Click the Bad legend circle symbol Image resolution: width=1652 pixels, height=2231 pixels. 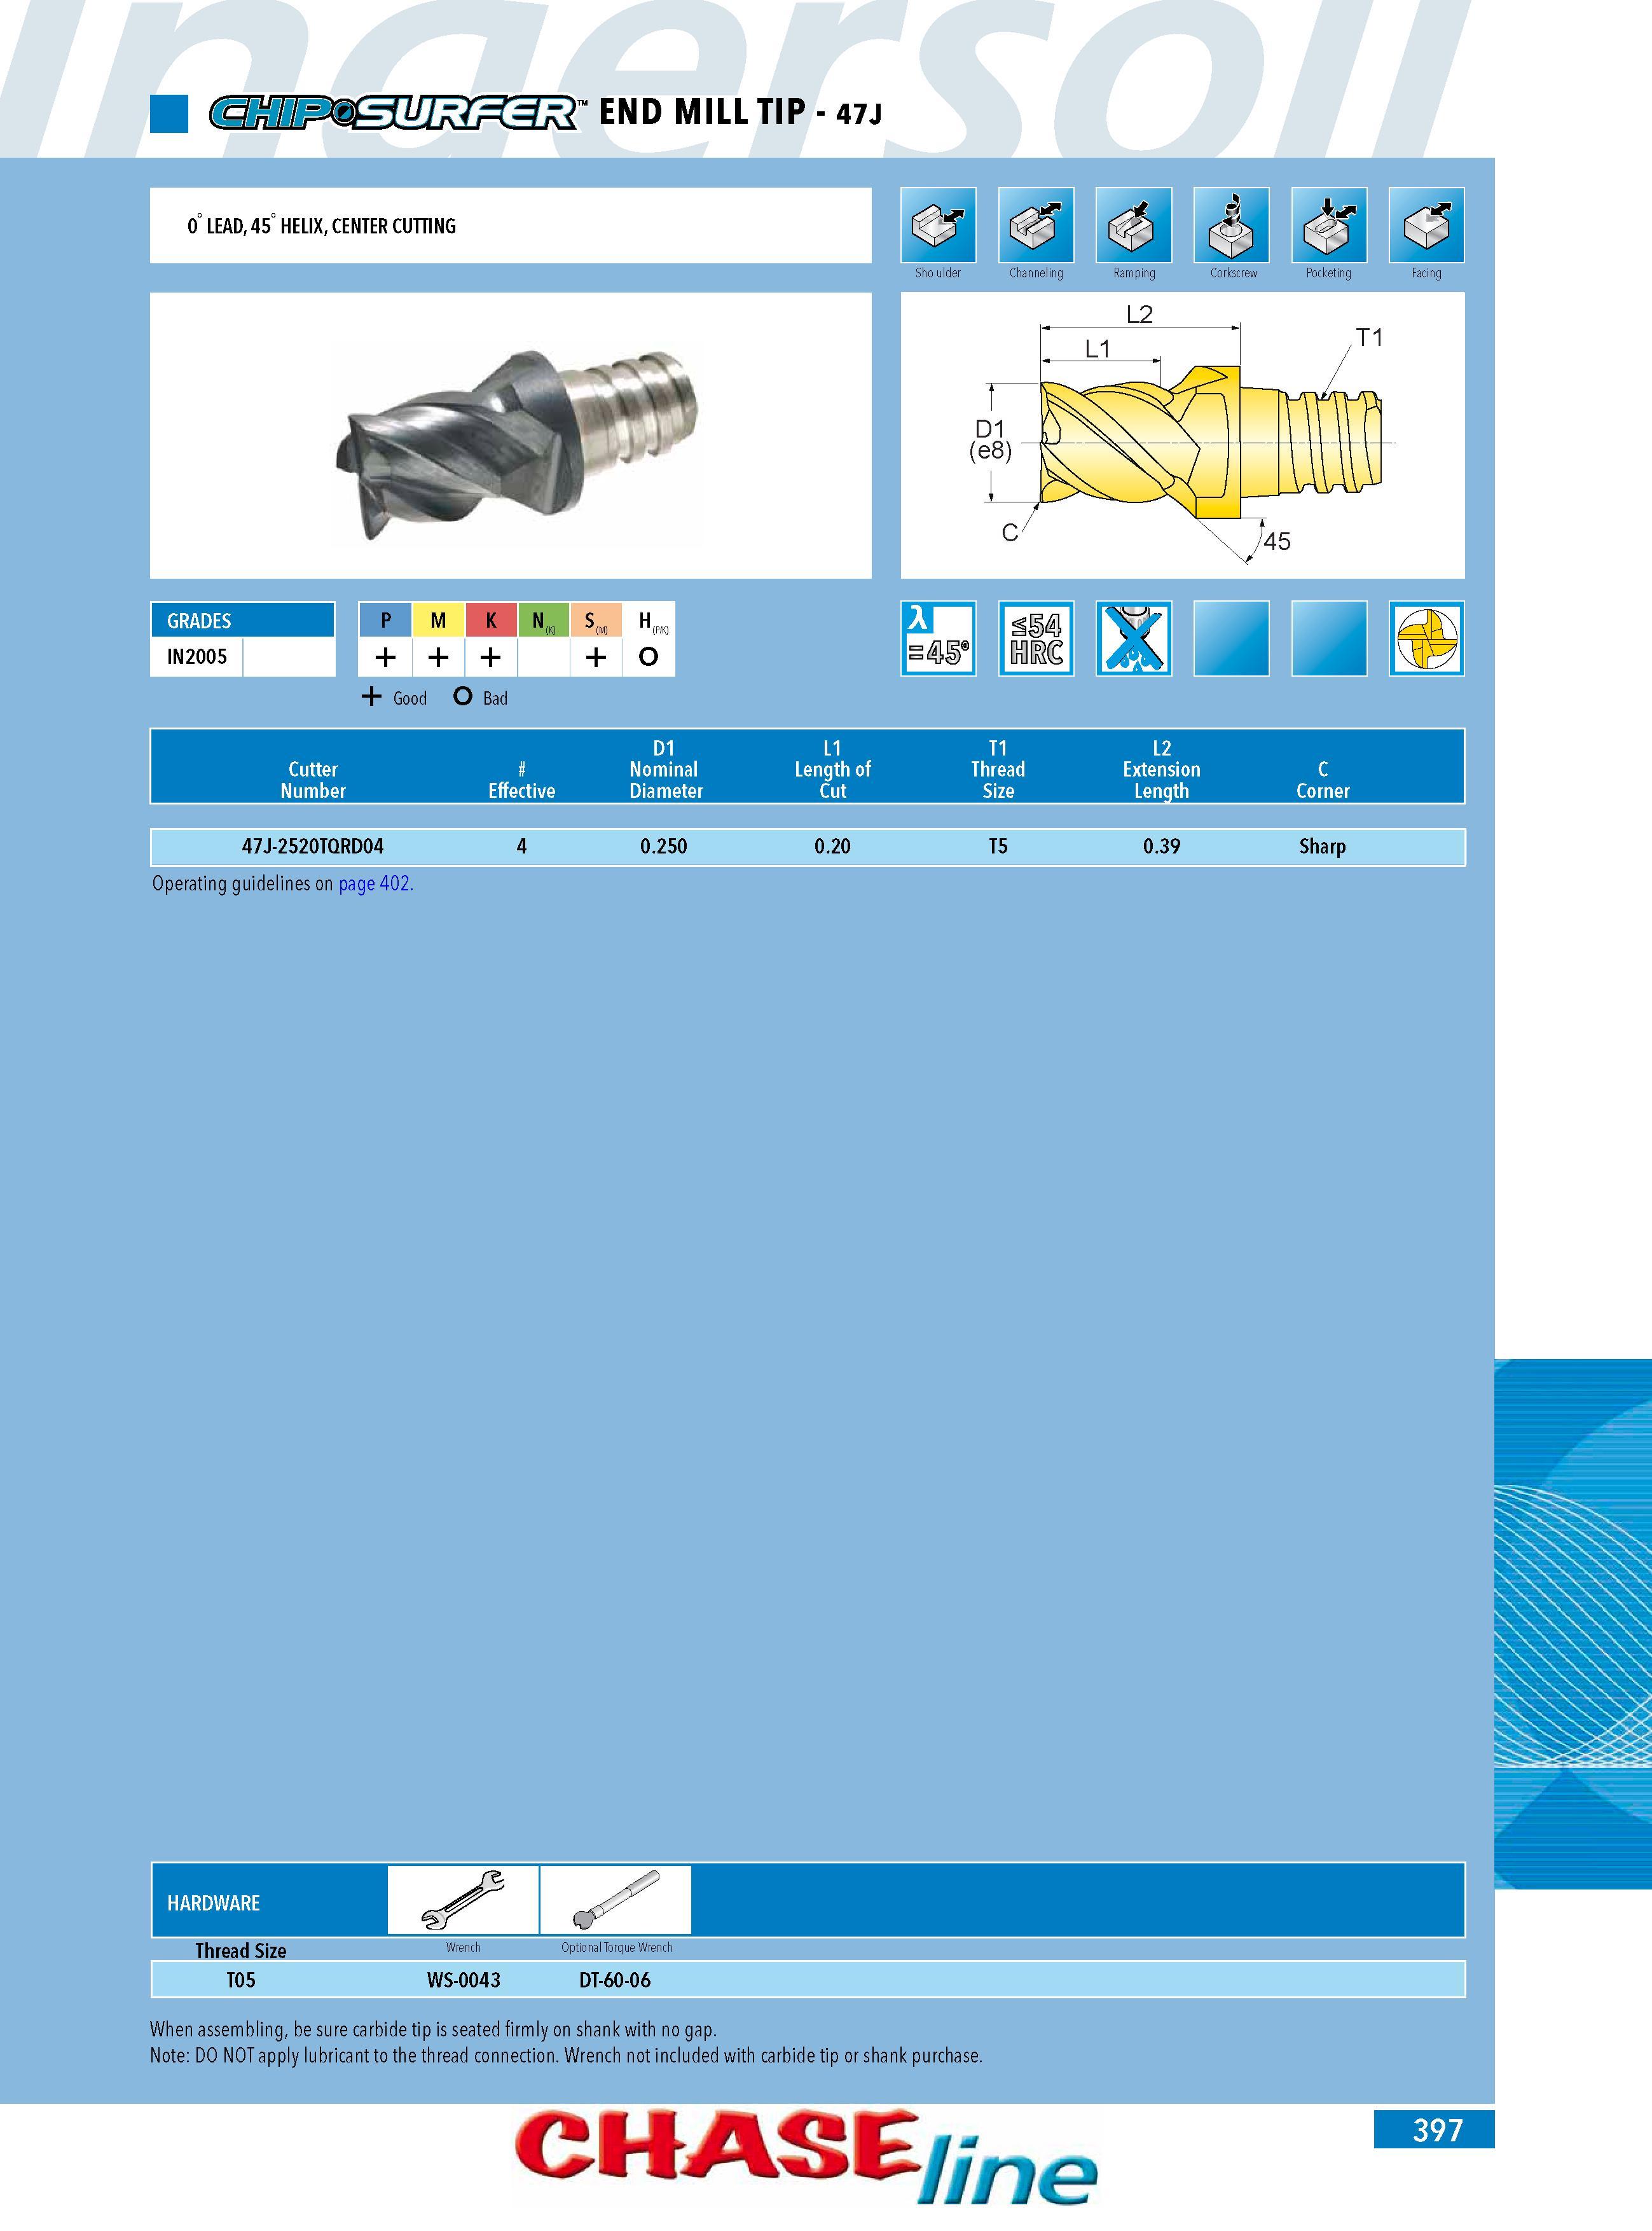click(462, 696)
